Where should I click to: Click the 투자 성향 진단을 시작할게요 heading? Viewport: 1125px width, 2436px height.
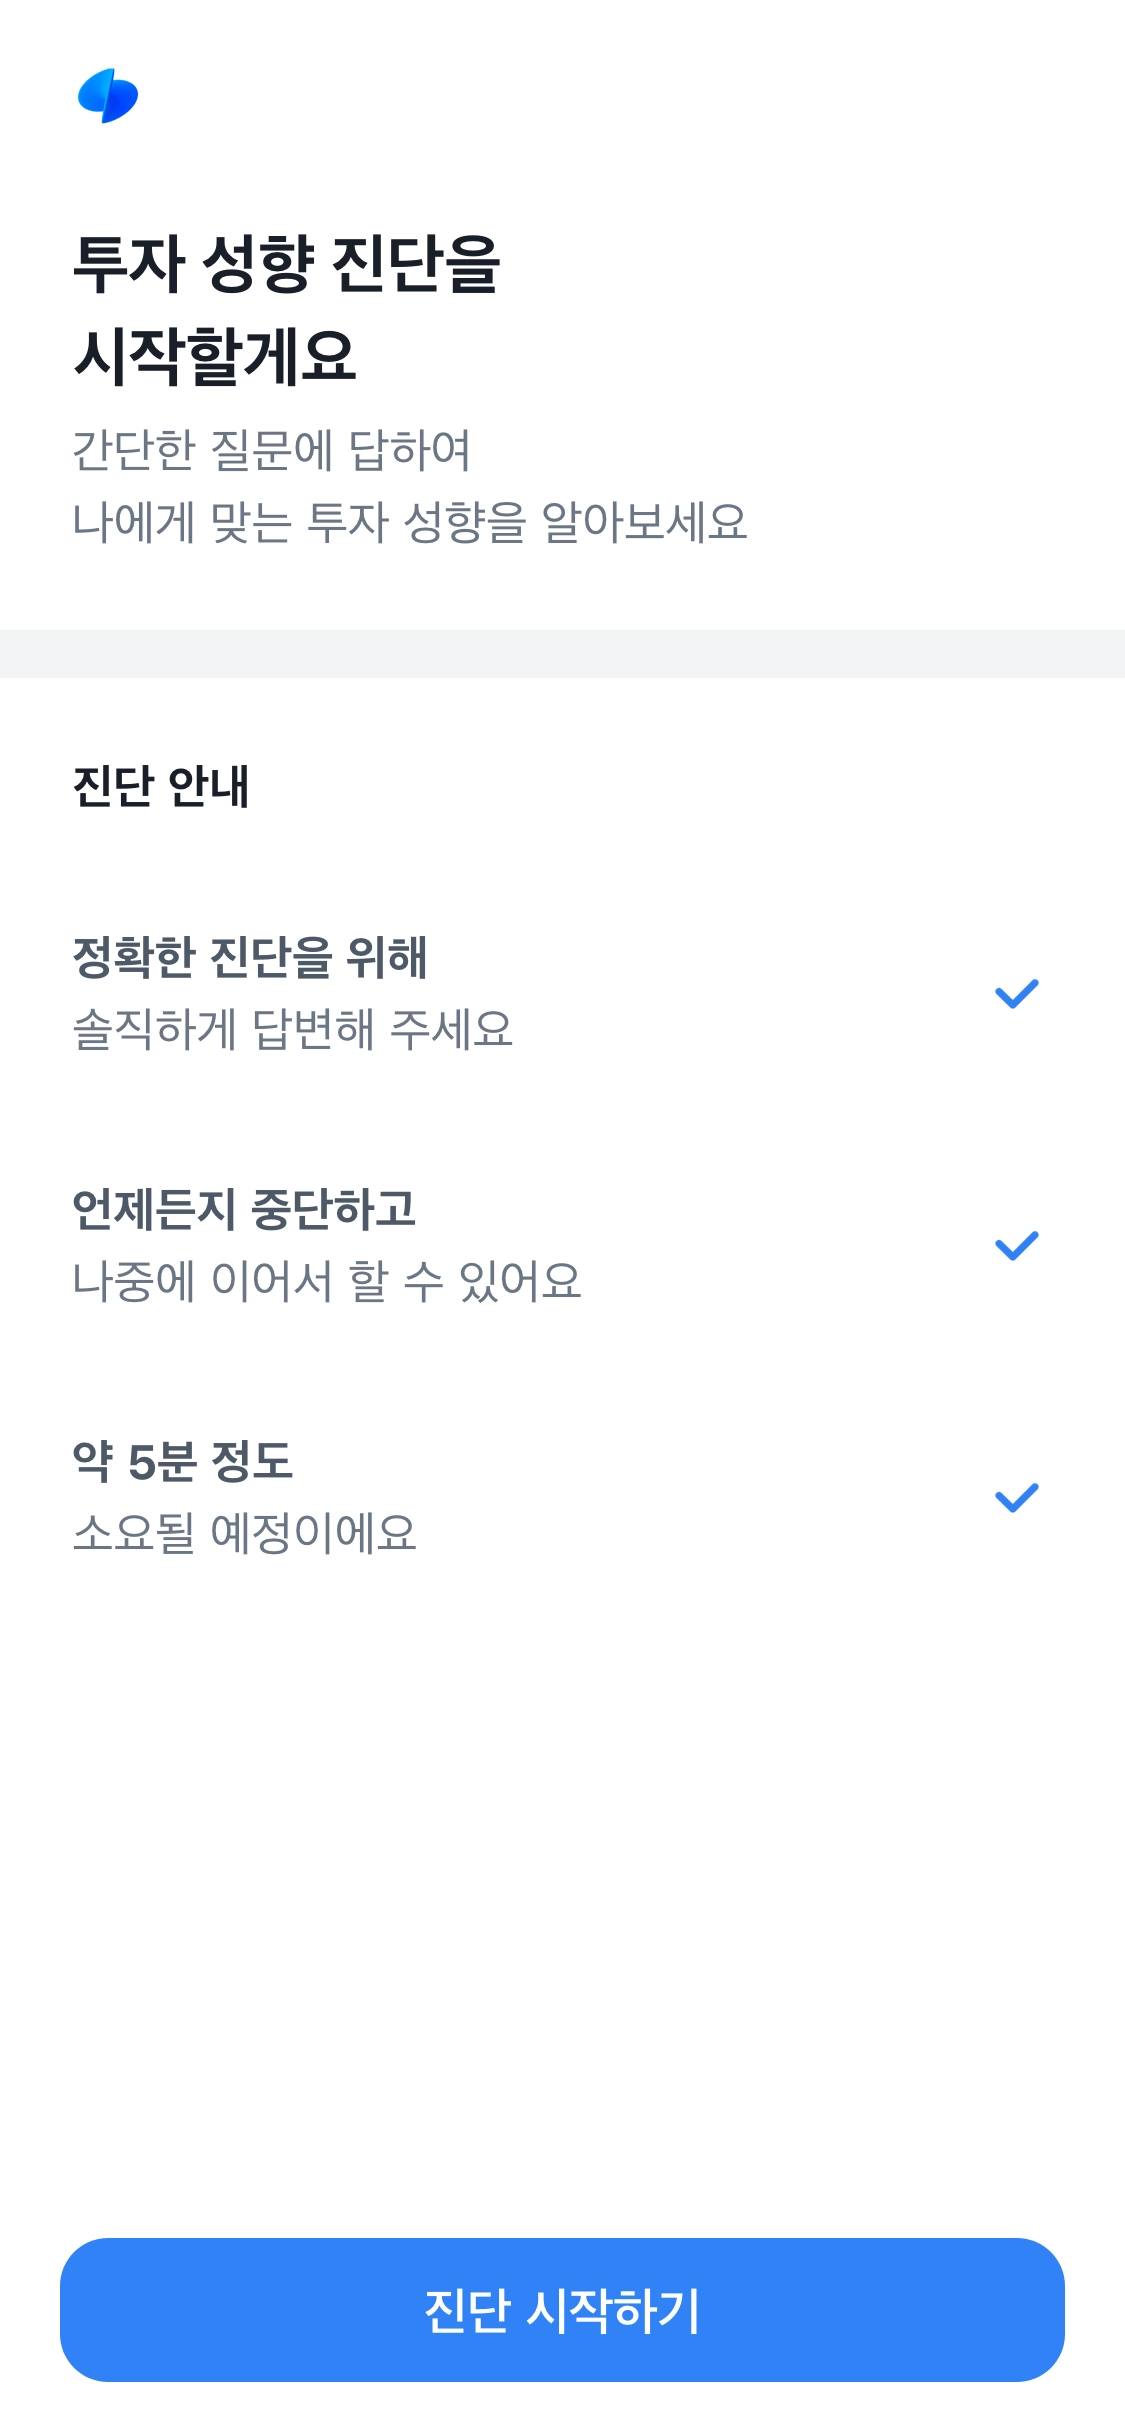point(286,310)
